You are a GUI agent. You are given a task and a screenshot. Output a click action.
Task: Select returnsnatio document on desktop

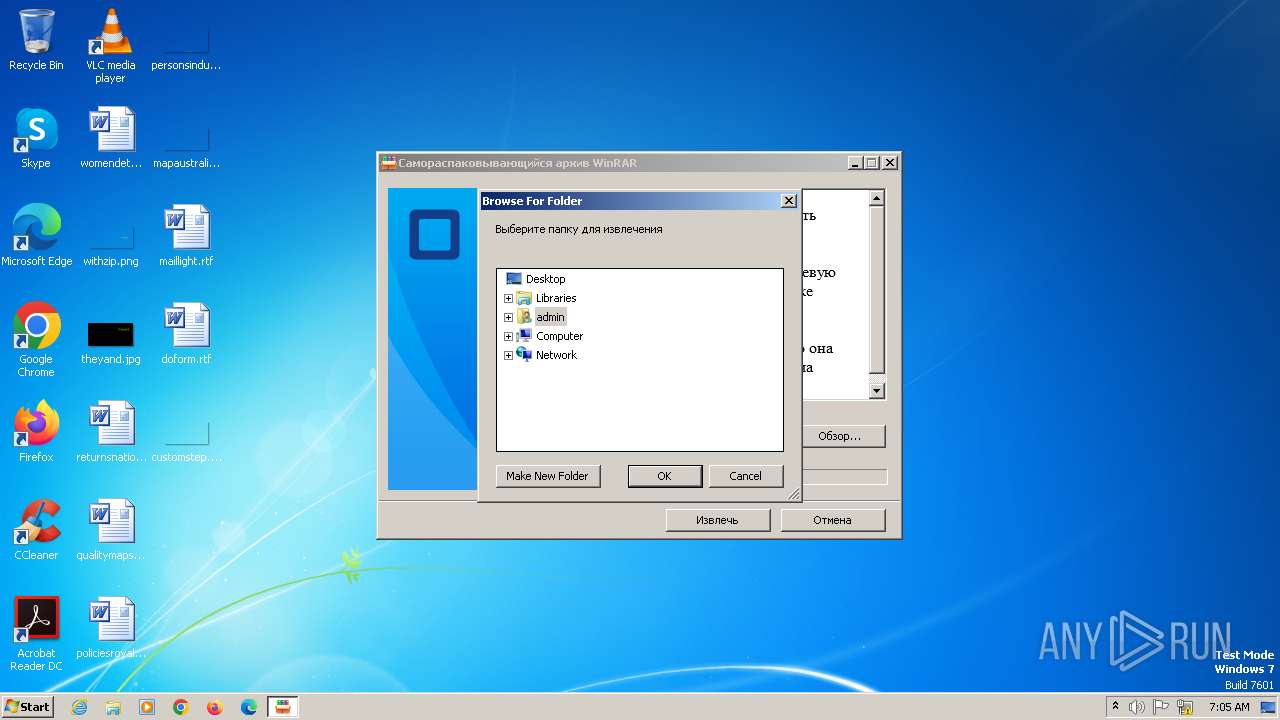click(x=111, y=432)
